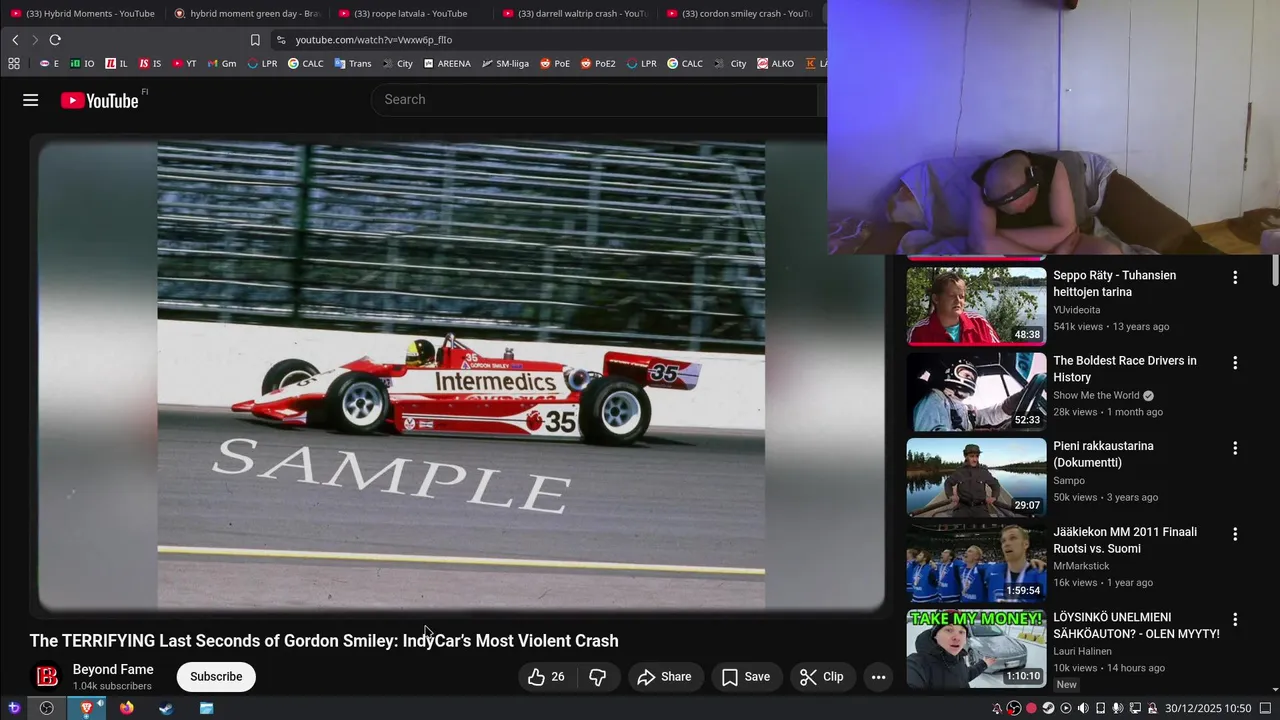Save the video to a playlist
The height and width of the screenshot is (720, 1280).
746,677
